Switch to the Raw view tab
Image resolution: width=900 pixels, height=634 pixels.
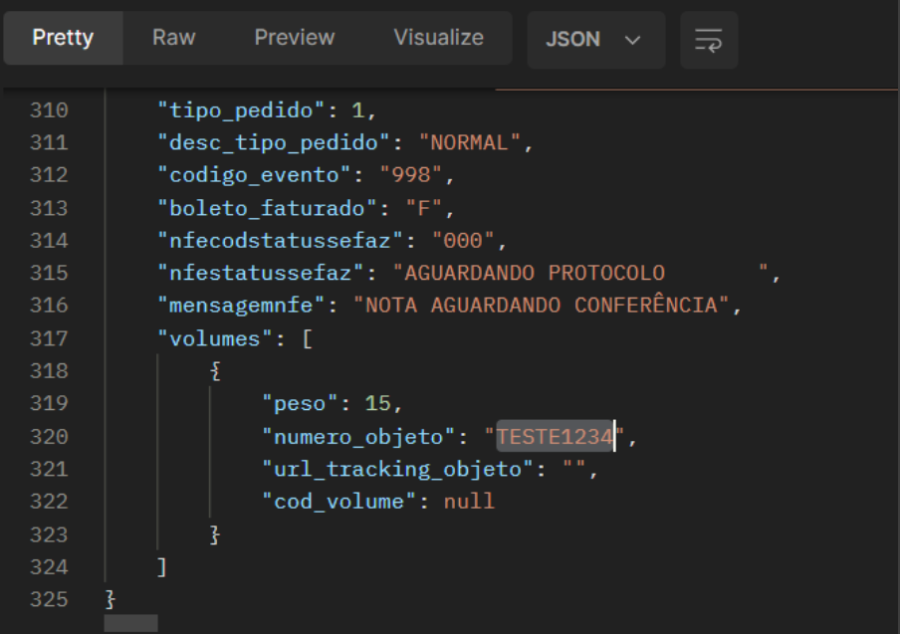[174, 38]
